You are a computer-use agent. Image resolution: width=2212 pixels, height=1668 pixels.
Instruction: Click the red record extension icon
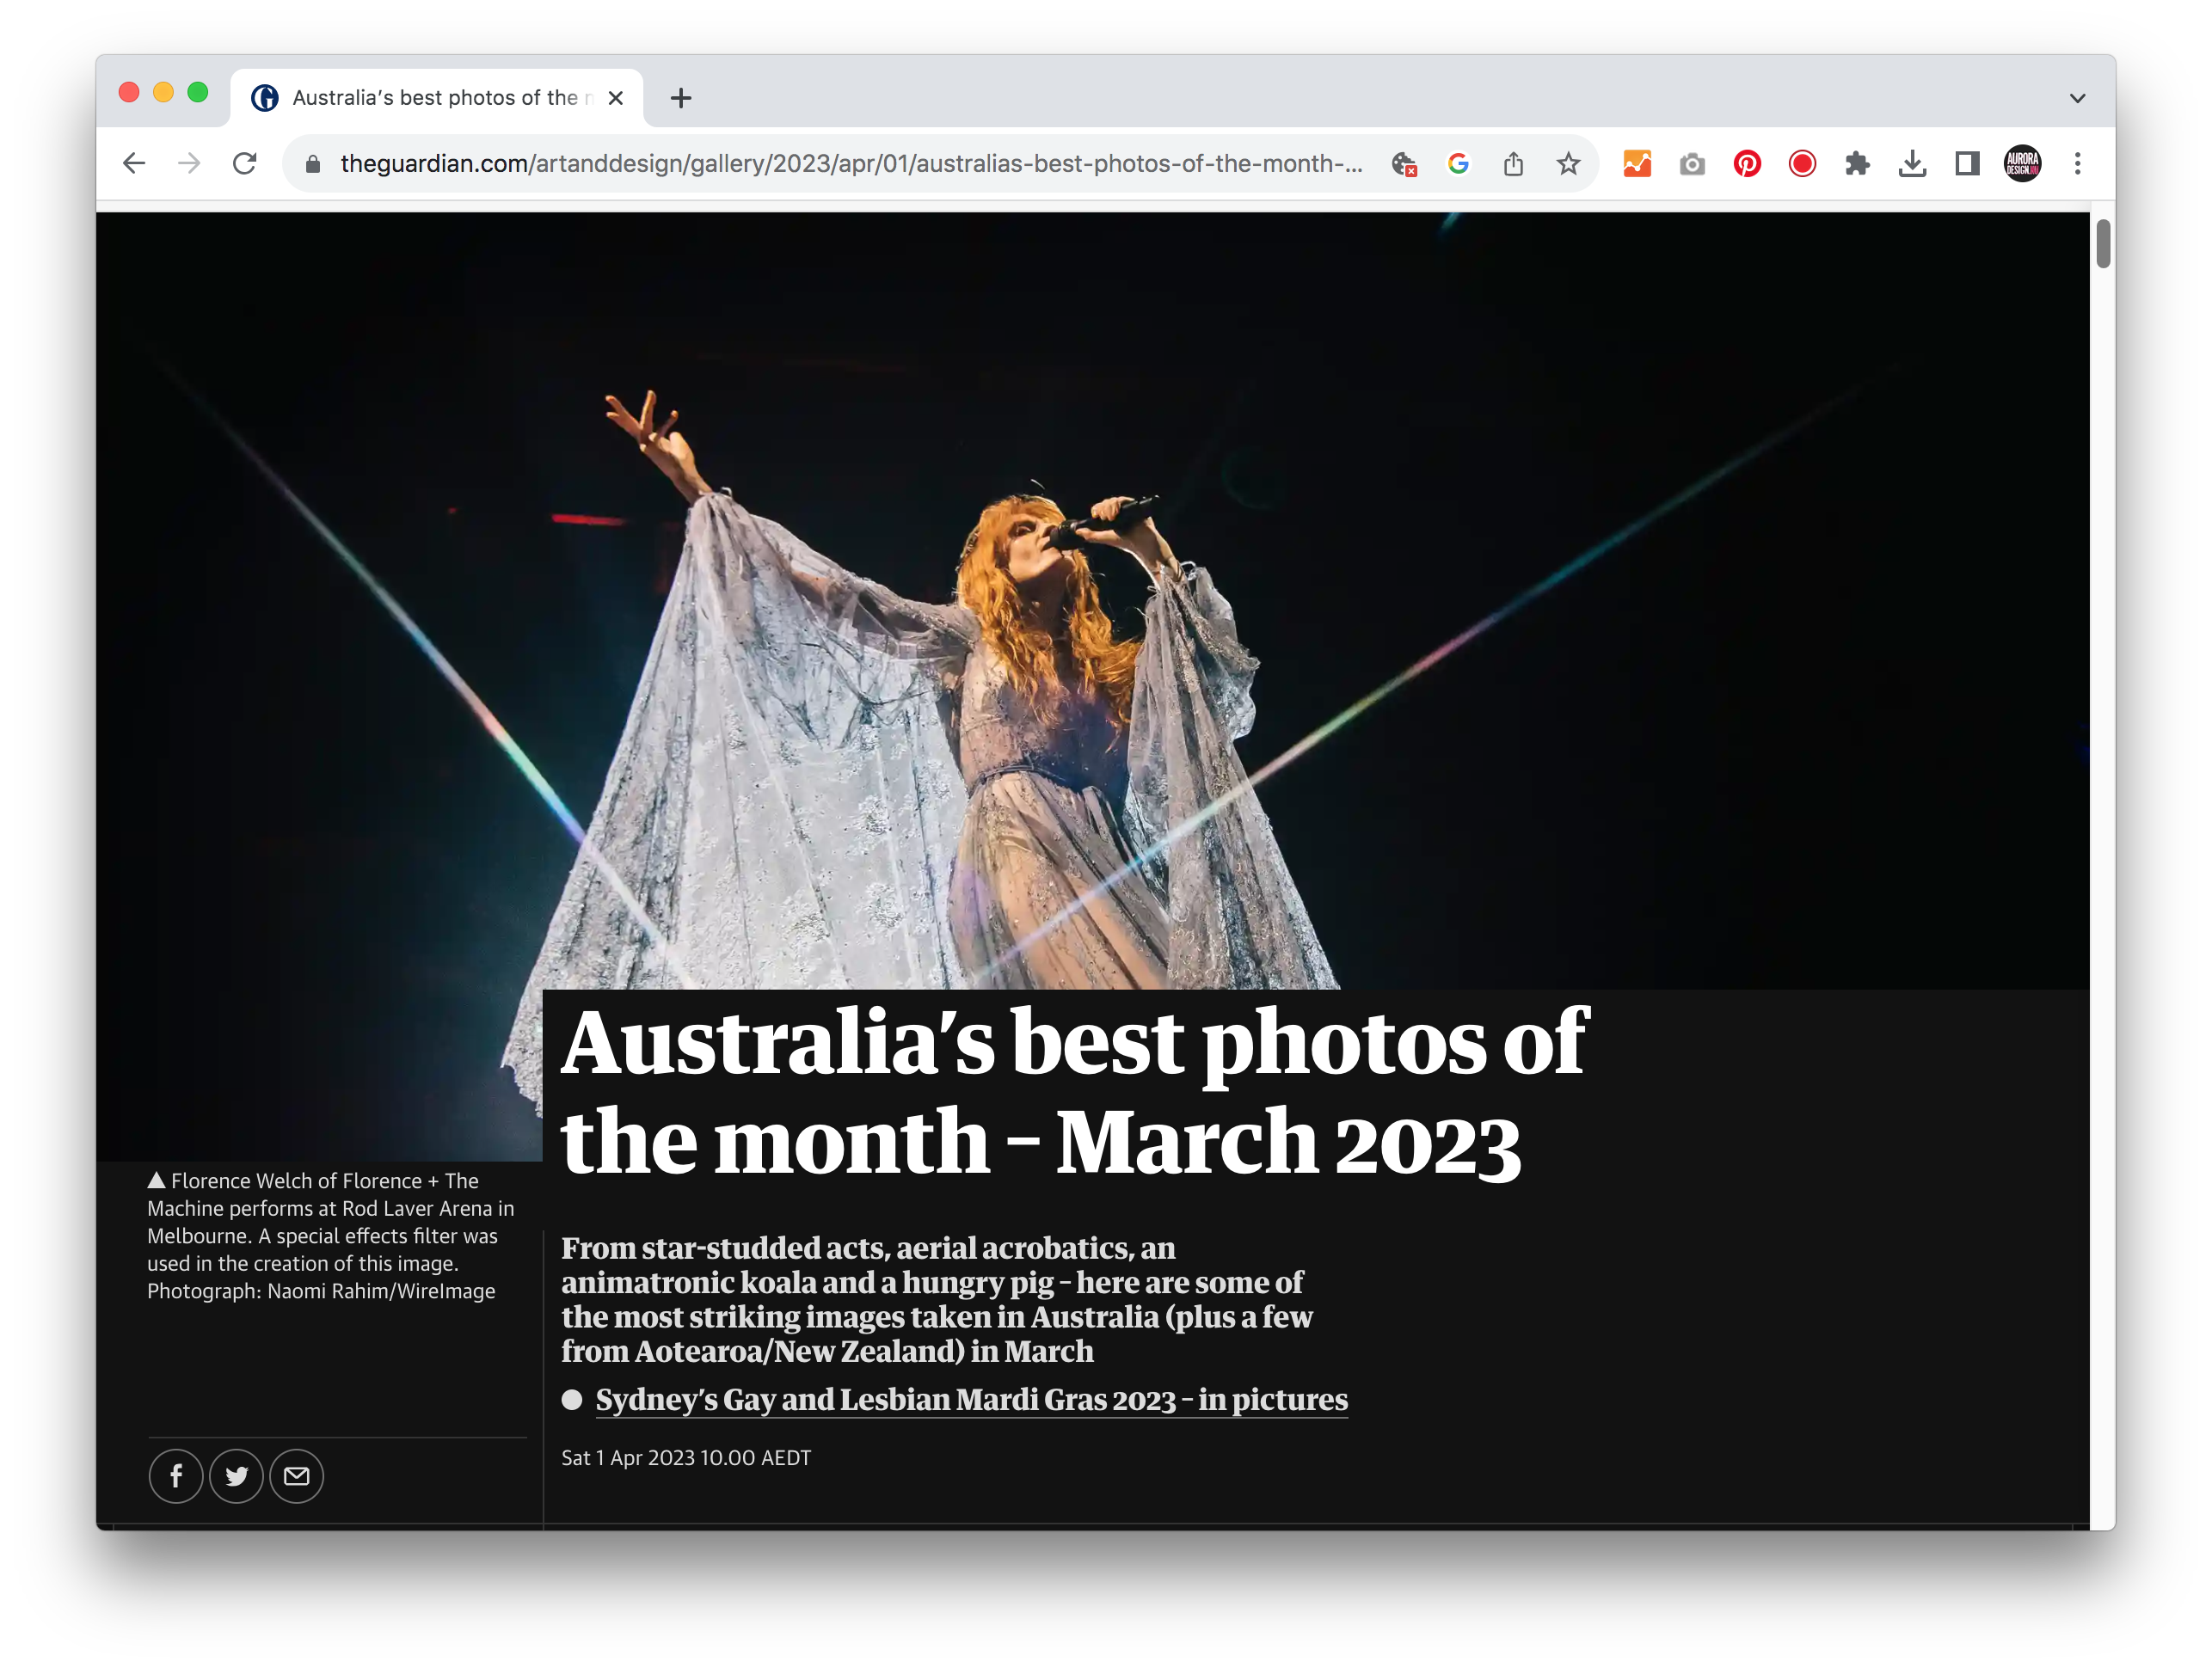click(x=1802, y=164)
